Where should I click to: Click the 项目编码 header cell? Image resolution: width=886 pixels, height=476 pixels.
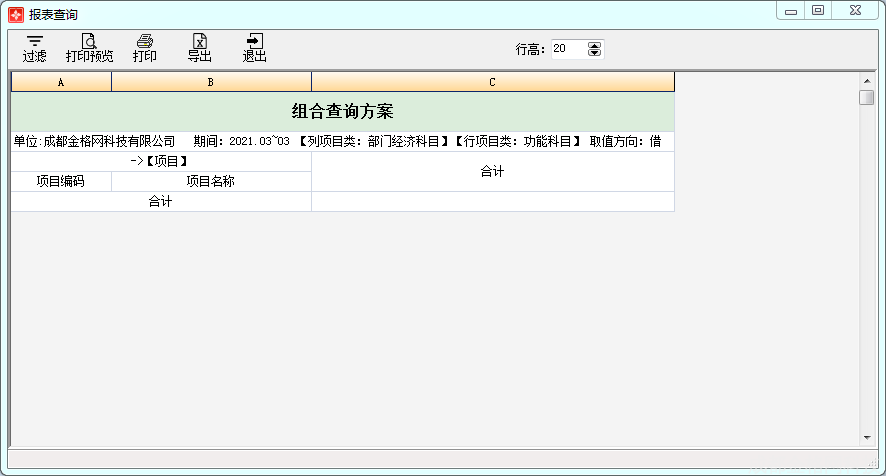(x=61, y=181)
